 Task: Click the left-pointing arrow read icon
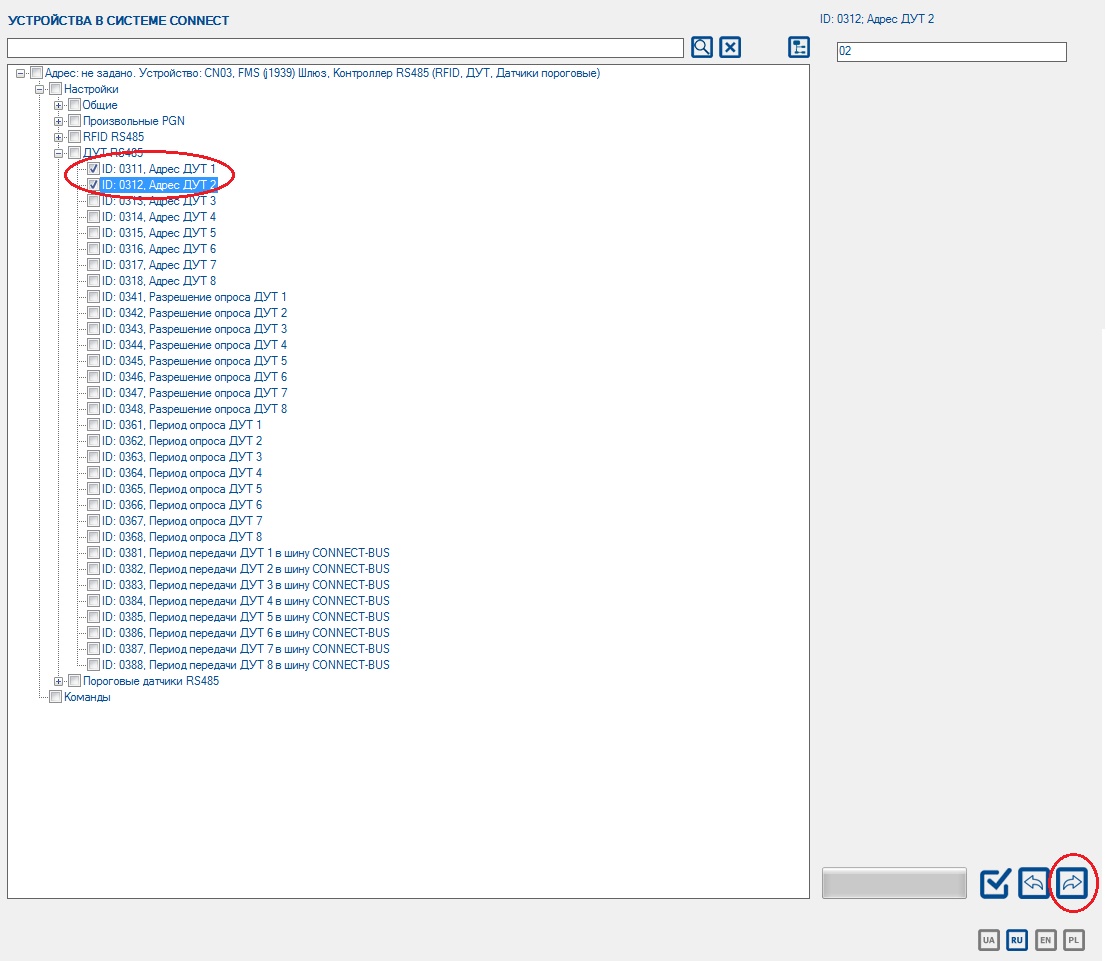point(1033,883)
